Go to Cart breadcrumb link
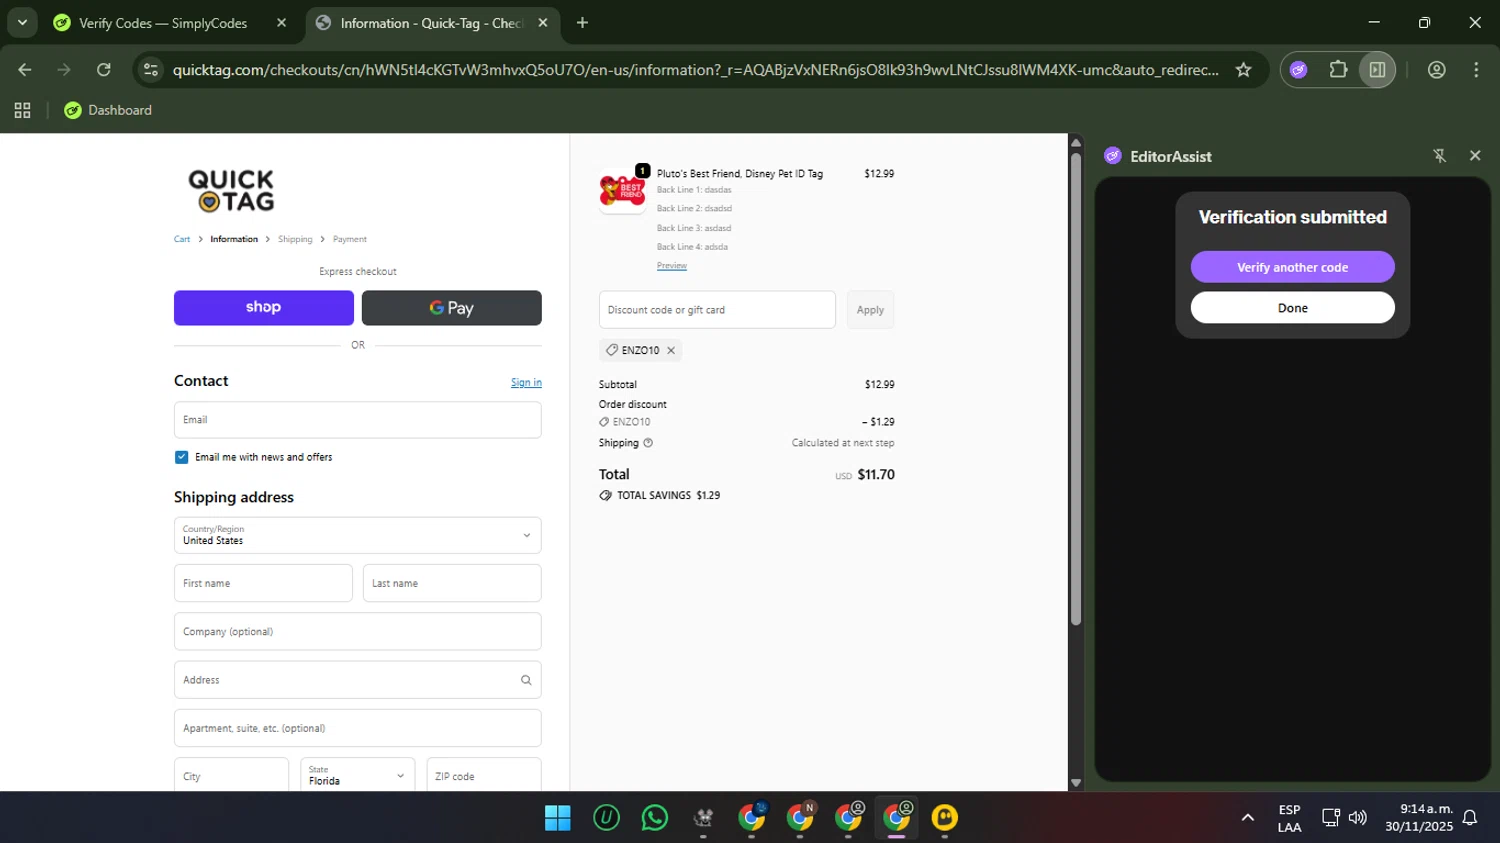Image resolution: width=1500 pixels, height=843 pixels. coord(182,239)
